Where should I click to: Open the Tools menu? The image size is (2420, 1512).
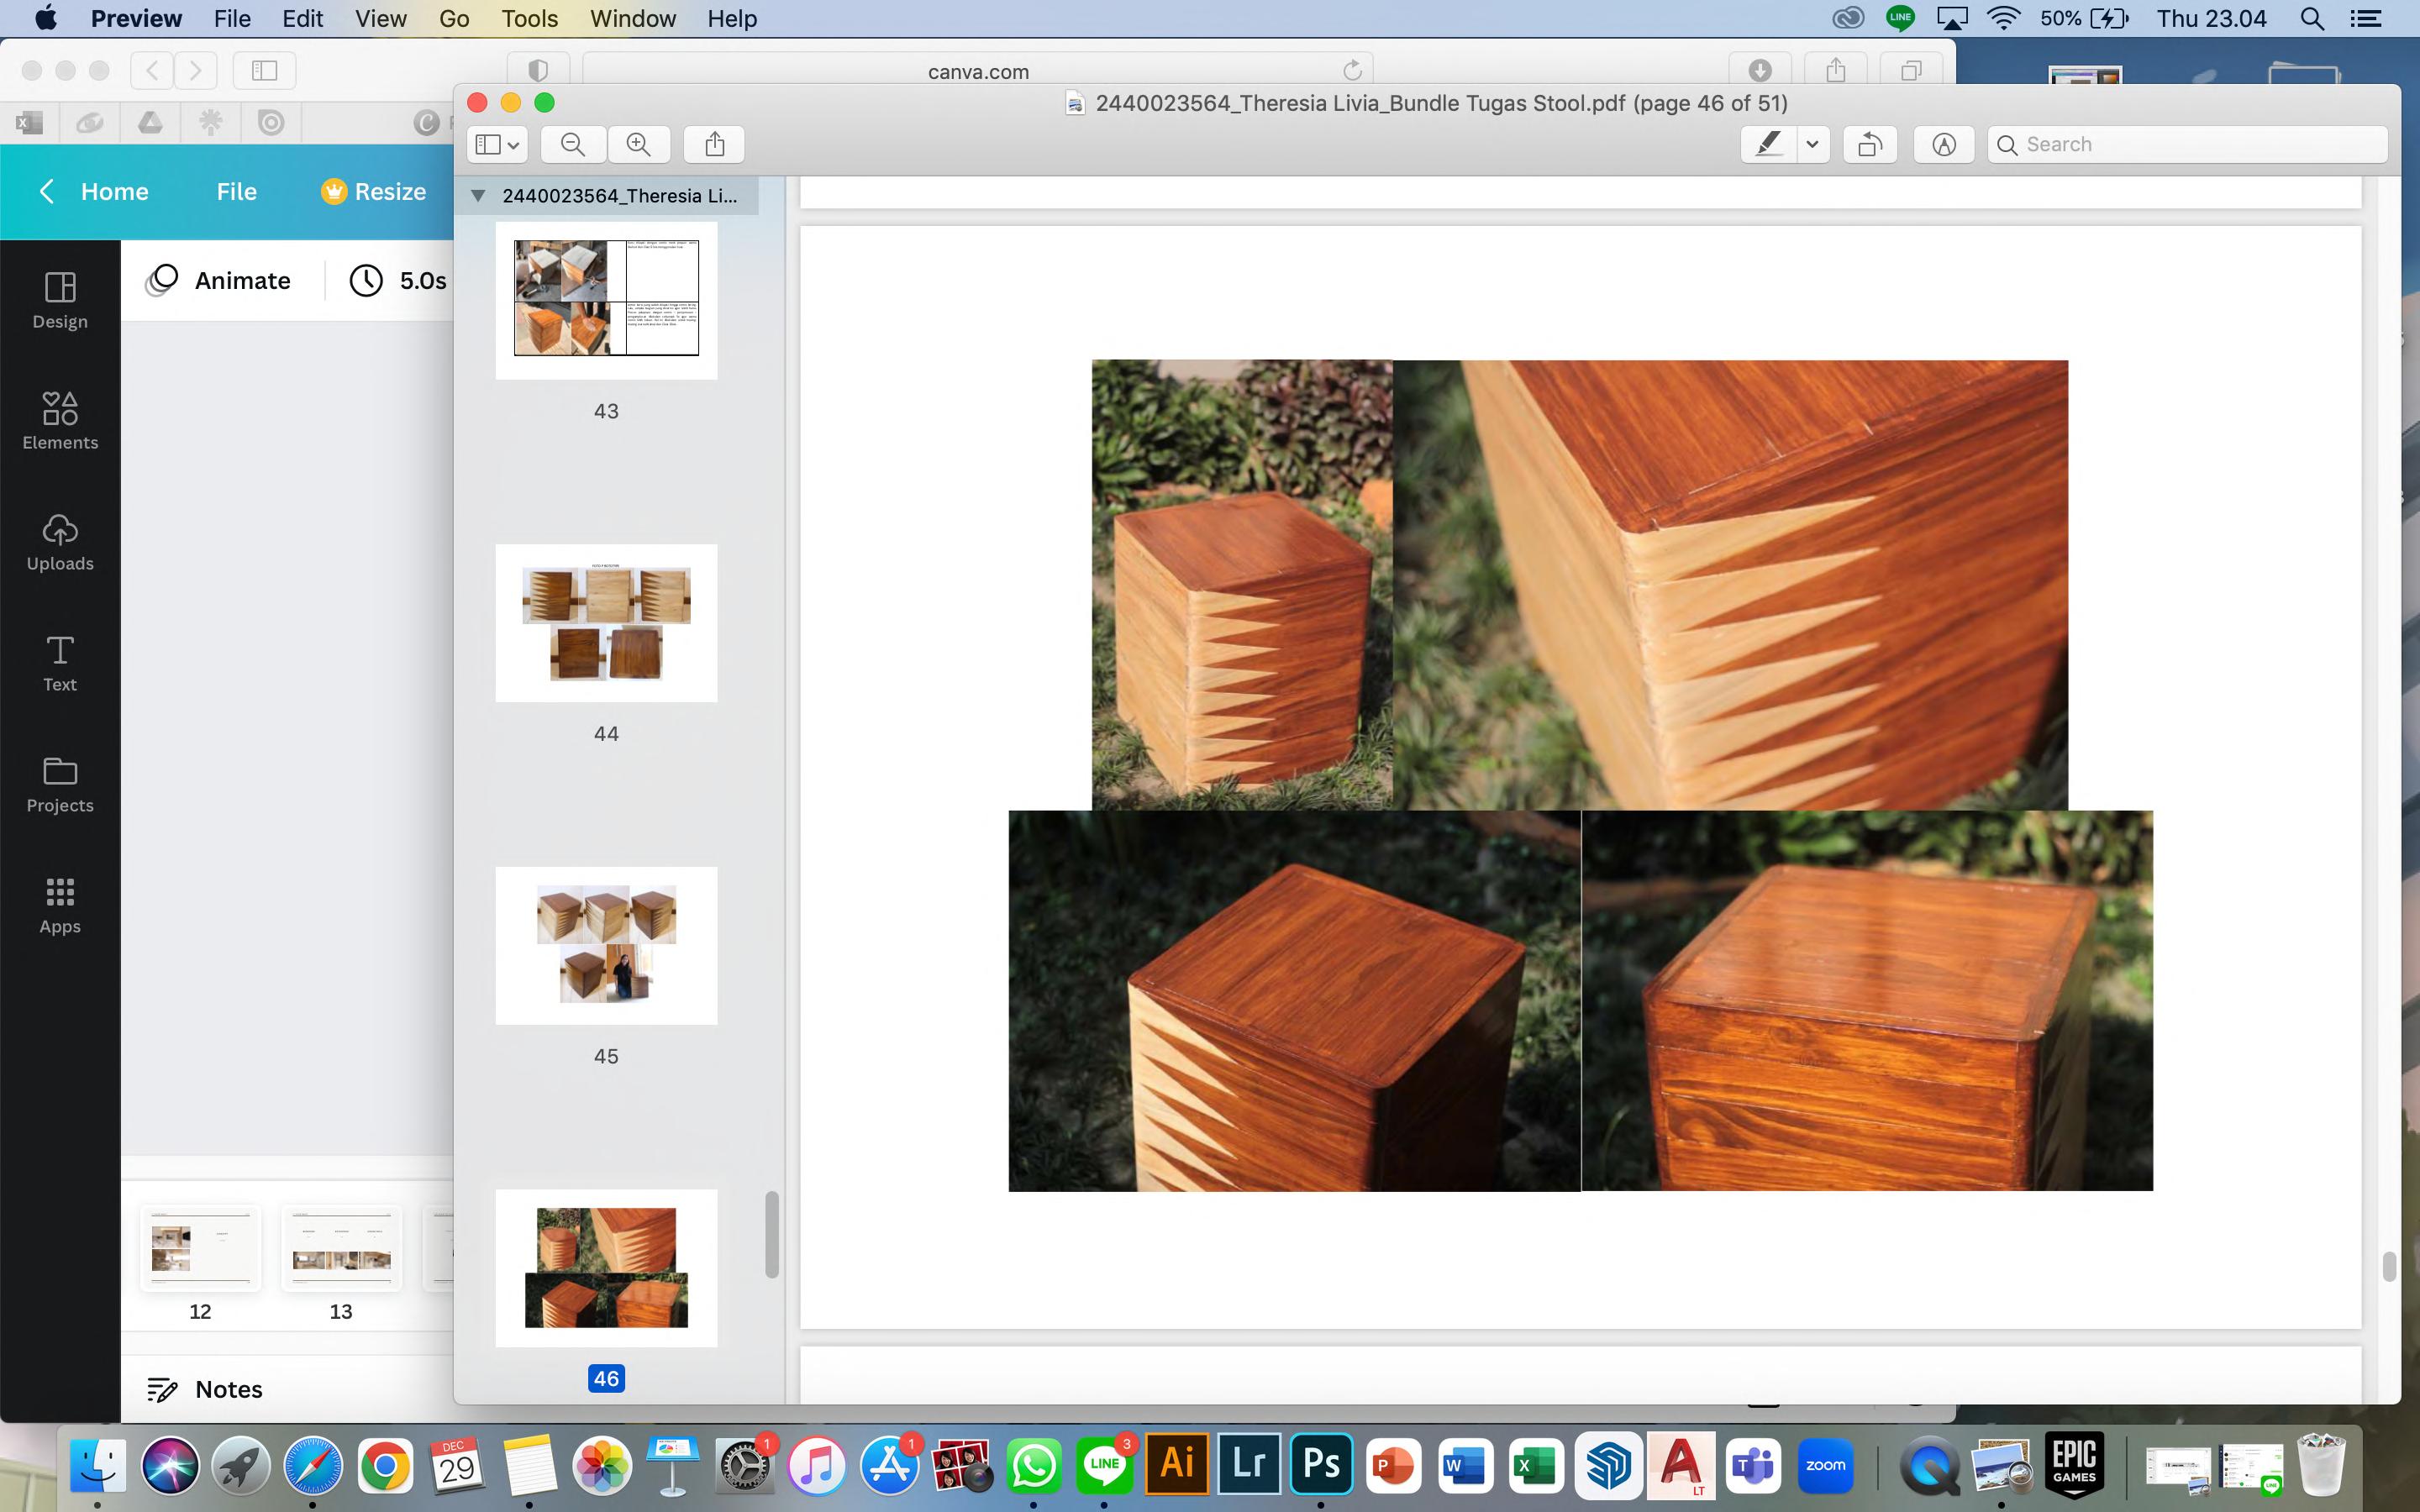pyautogui.click(x=529, y=18)
